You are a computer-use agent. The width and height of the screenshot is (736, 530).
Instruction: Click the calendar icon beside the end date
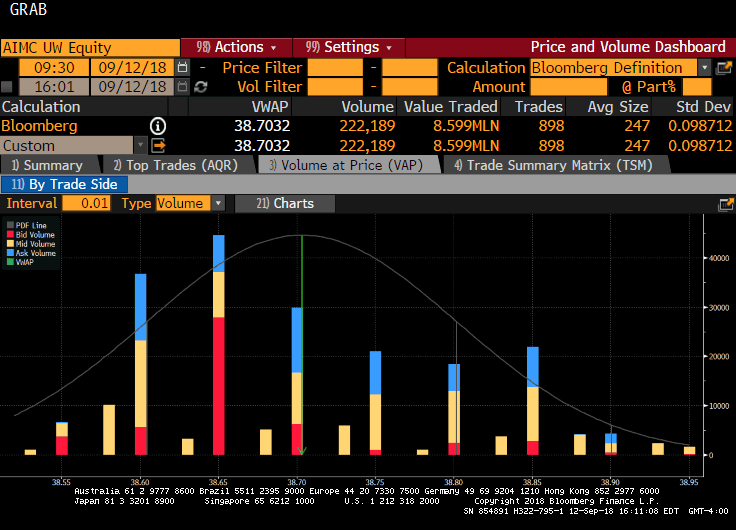pos(182,87)
